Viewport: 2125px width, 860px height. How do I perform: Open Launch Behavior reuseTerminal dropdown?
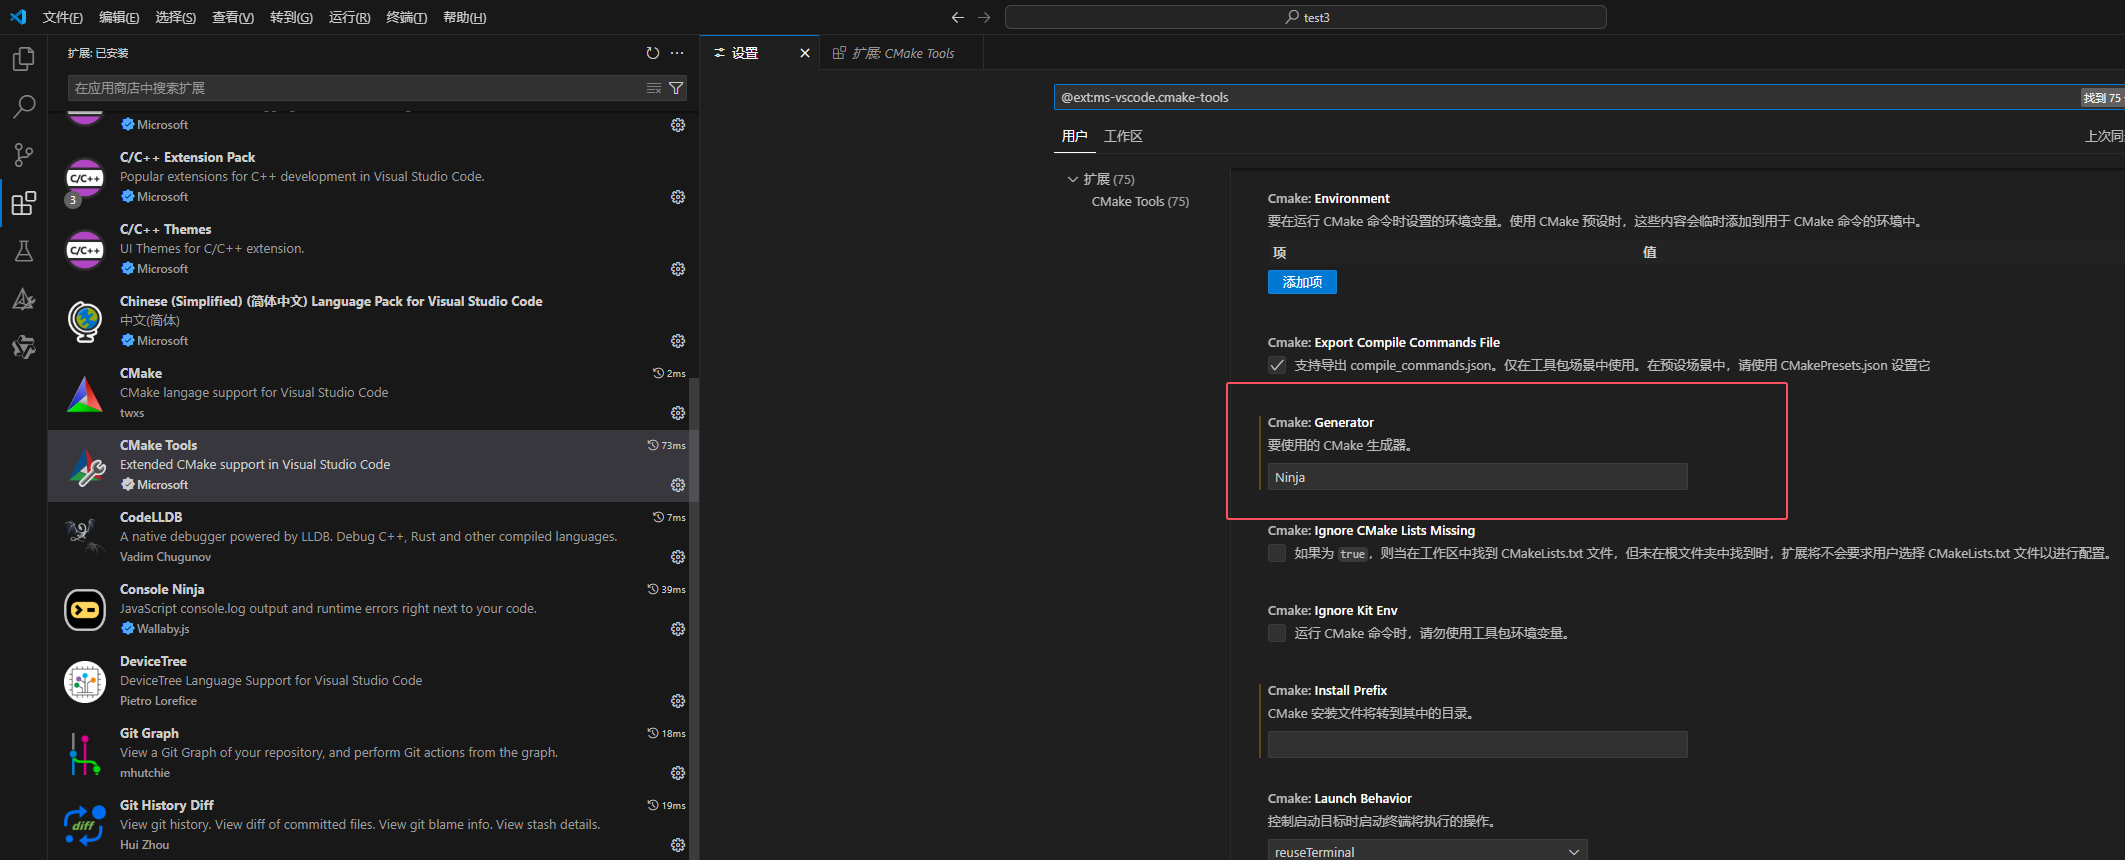(1427, 851)
